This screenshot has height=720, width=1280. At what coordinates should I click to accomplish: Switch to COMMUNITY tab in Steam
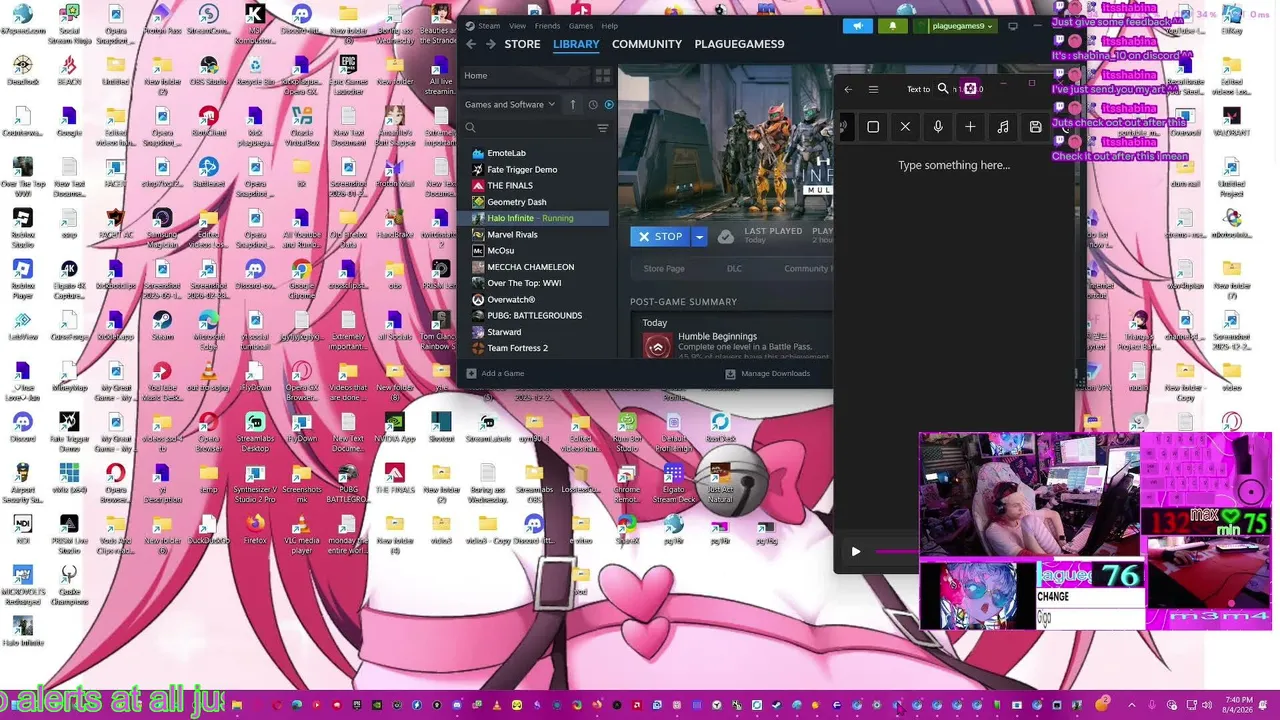[647, 44]
